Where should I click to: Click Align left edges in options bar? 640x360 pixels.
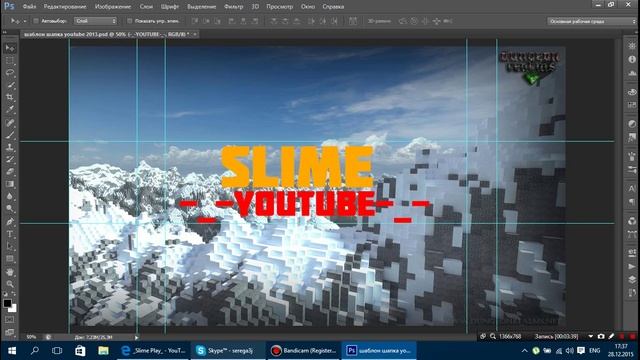click(x=232, y=21)
